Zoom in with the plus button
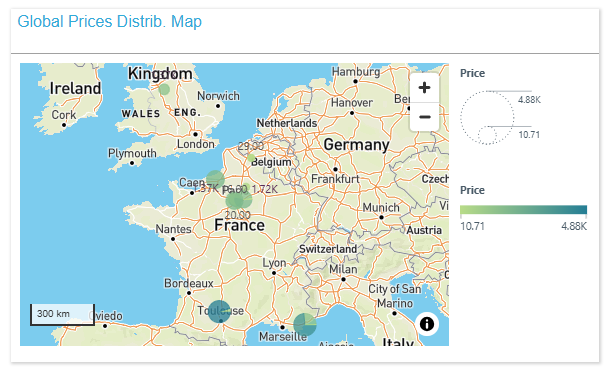Viewport: 610px width, 372px height. tap(424, 88)
